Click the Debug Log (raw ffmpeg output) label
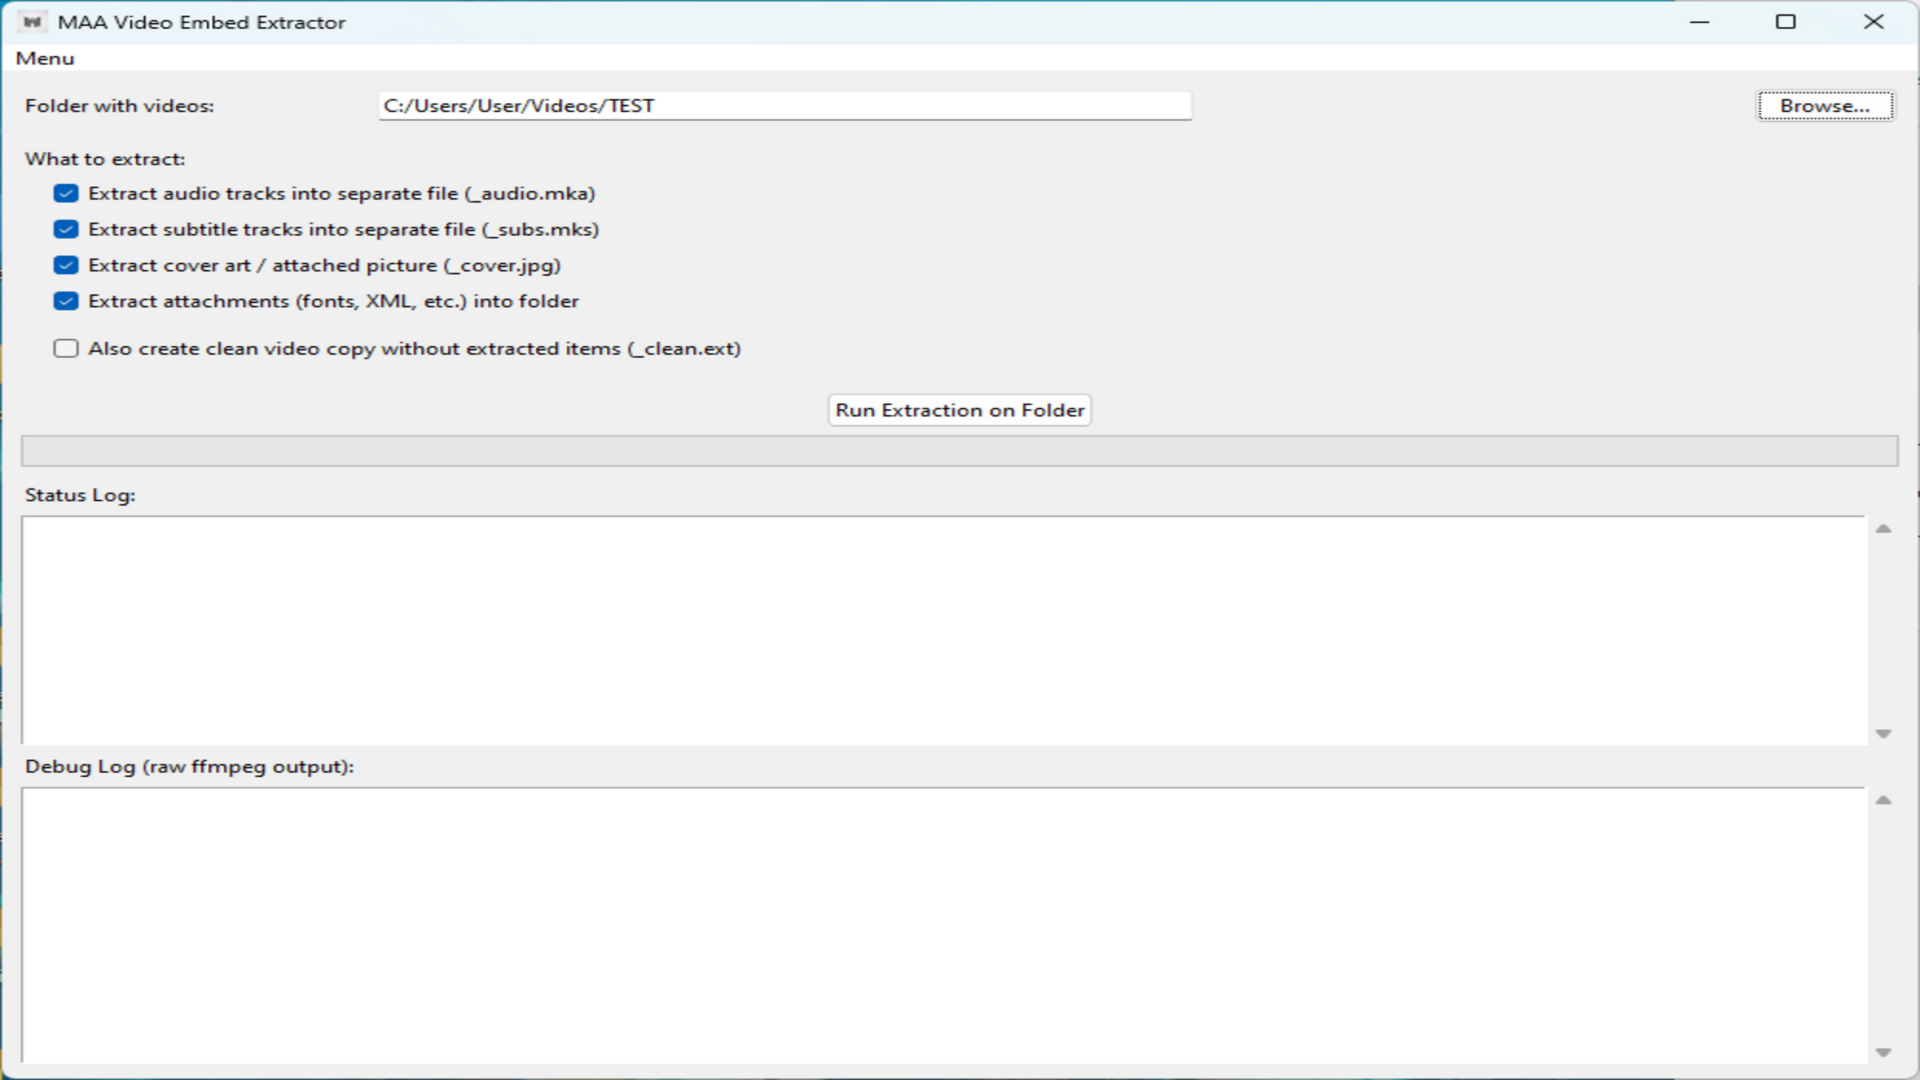 click(189, 767)
